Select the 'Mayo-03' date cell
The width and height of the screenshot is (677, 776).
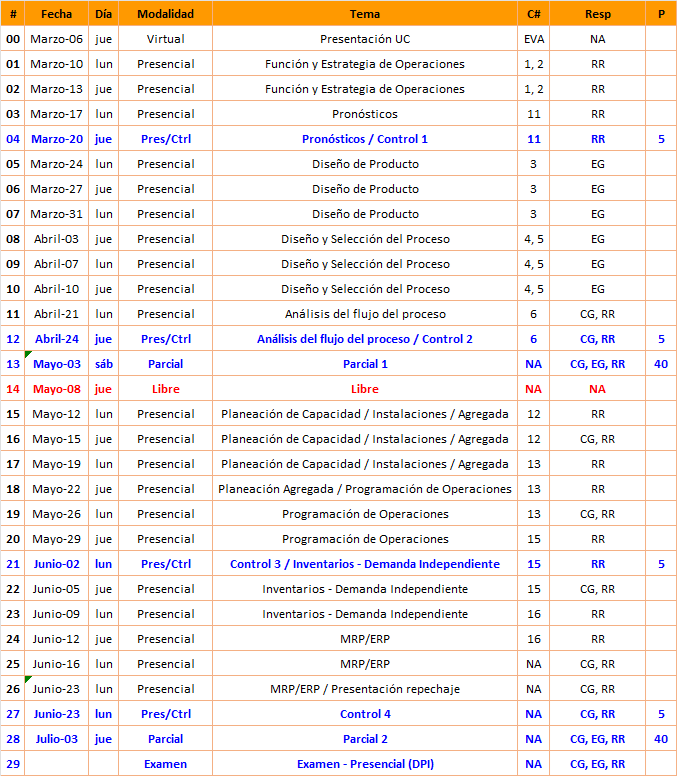tap(56, 364)
